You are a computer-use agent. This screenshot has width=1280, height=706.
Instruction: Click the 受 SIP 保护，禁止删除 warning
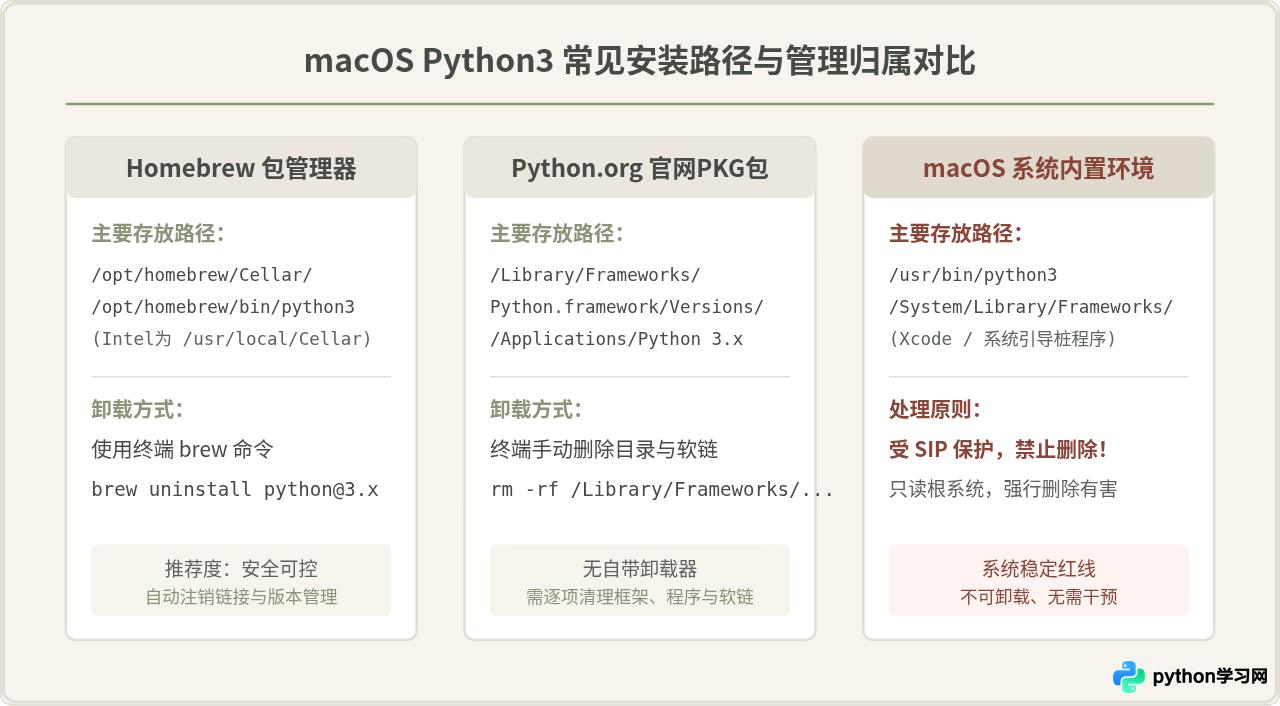998,449
